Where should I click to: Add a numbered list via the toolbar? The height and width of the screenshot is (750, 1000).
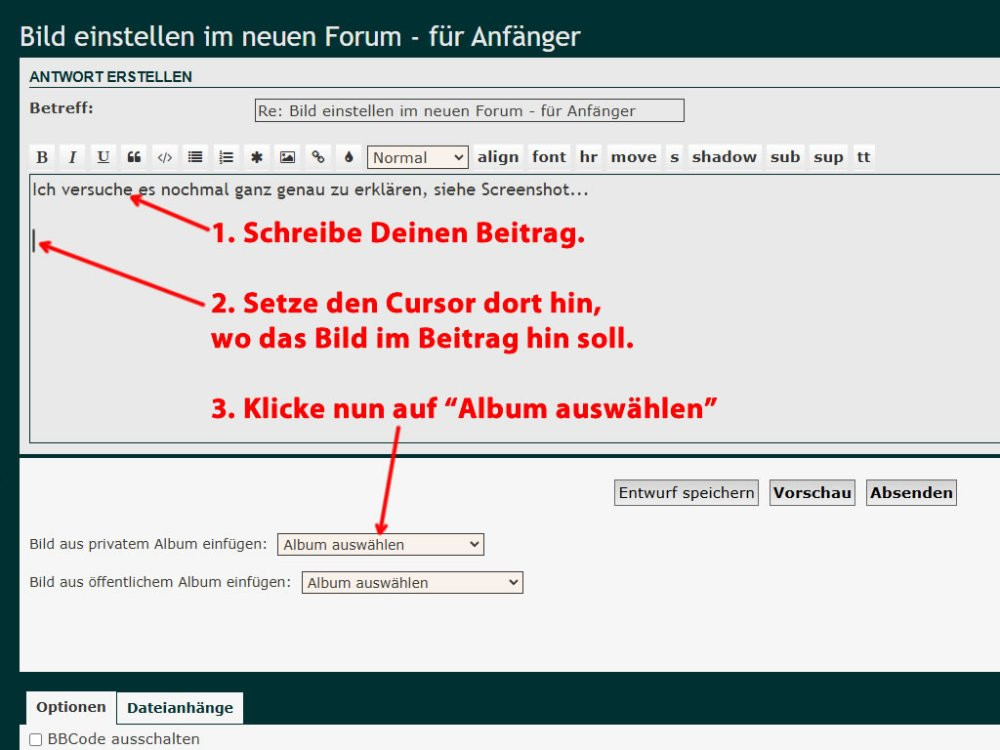pos(226,157)
